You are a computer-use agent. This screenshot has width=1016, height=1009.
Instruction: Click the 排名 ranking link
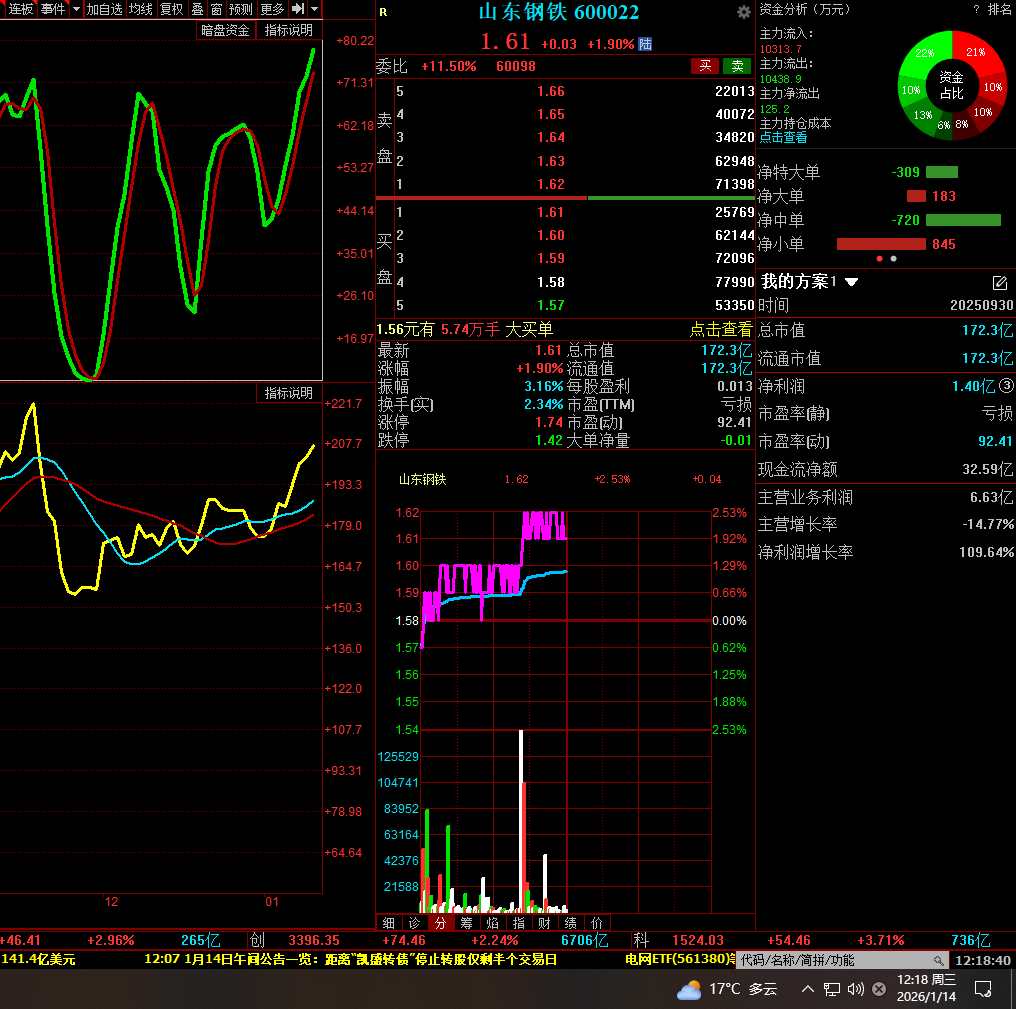point(1000,10)
